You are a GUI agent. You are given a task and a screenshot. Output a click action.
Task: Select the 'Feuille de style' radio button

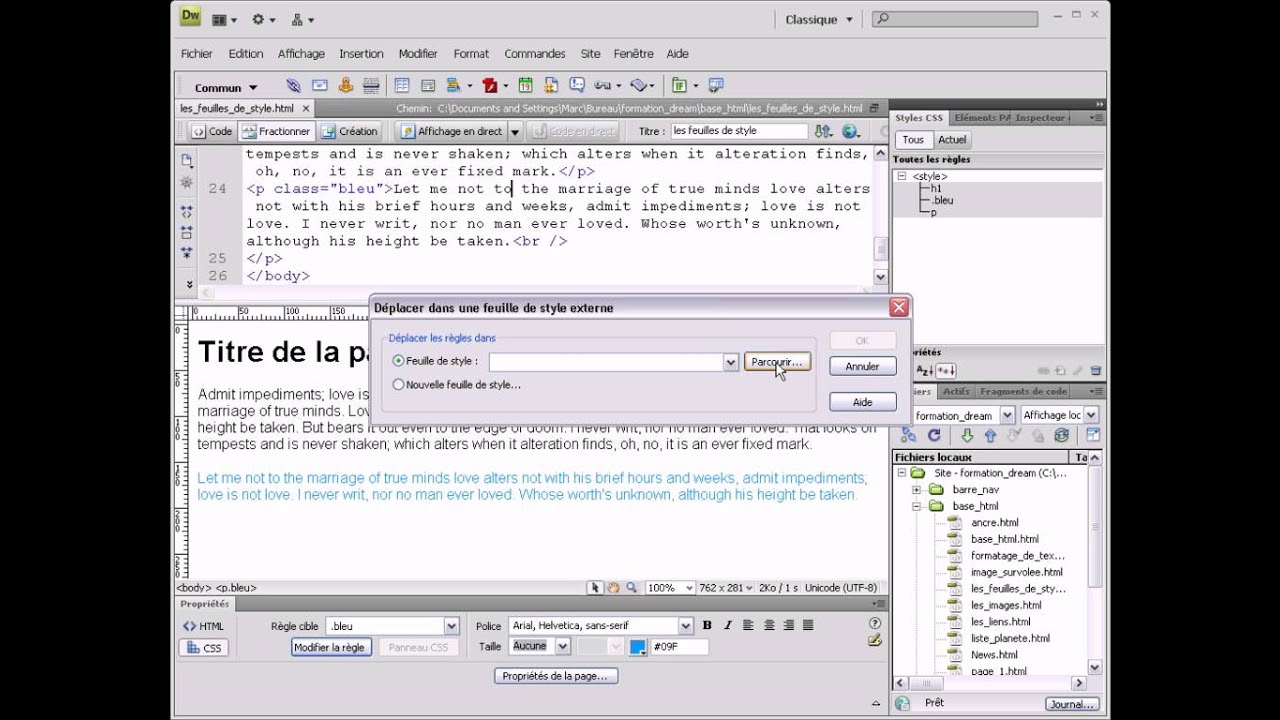(399, 361)
